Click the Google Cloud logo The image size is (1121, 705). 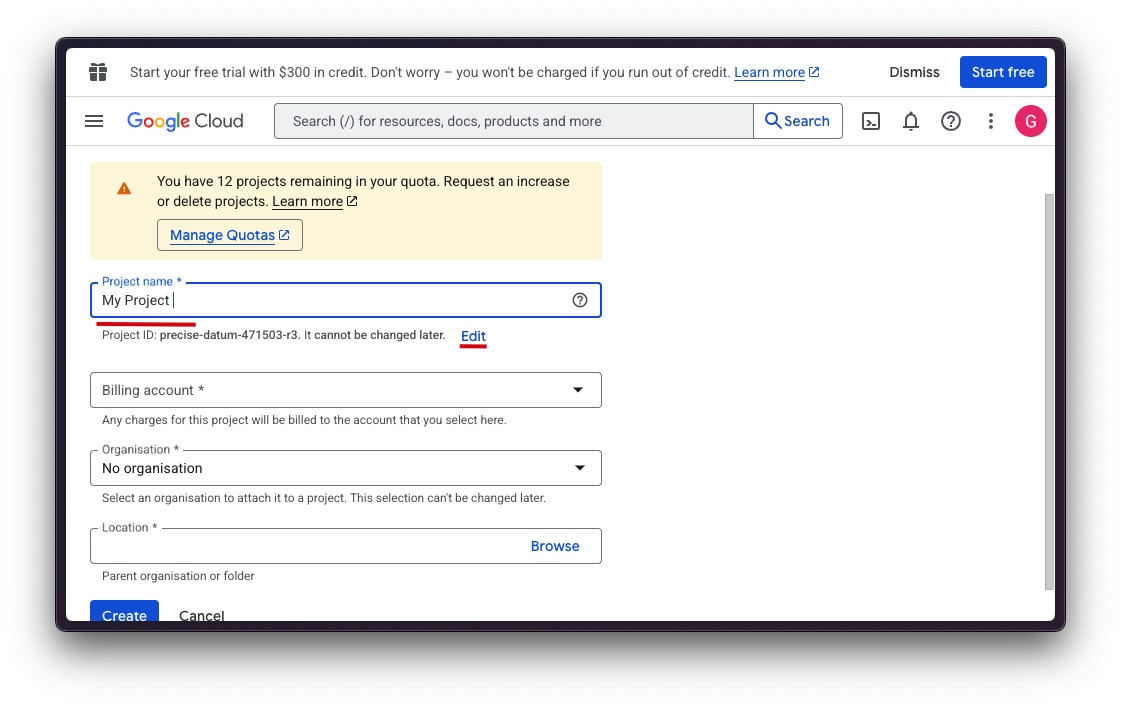point(185,121)
